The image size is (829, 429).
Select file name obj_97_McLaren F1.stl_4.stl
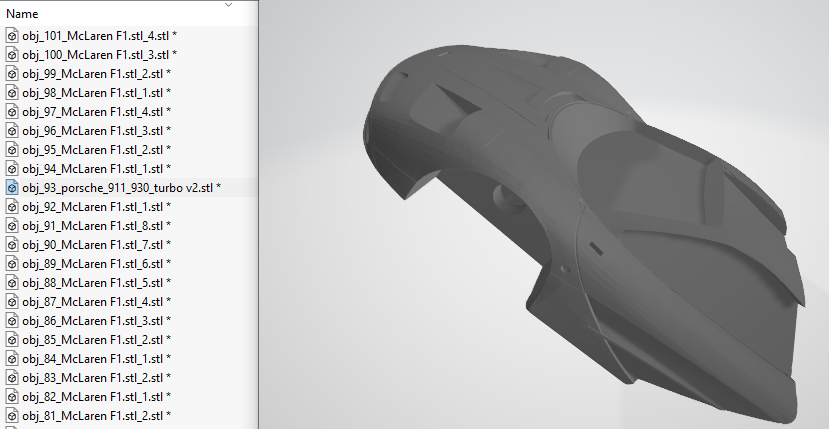click(x=97, y=112)
